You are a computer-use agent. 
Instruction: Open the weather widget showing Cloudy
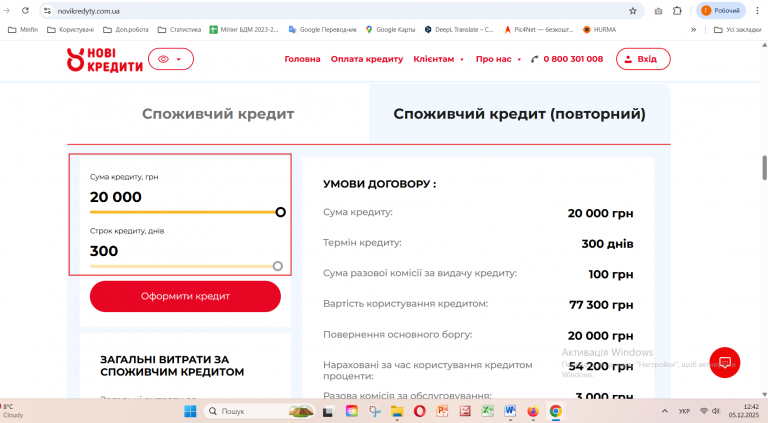pos(12,411)
